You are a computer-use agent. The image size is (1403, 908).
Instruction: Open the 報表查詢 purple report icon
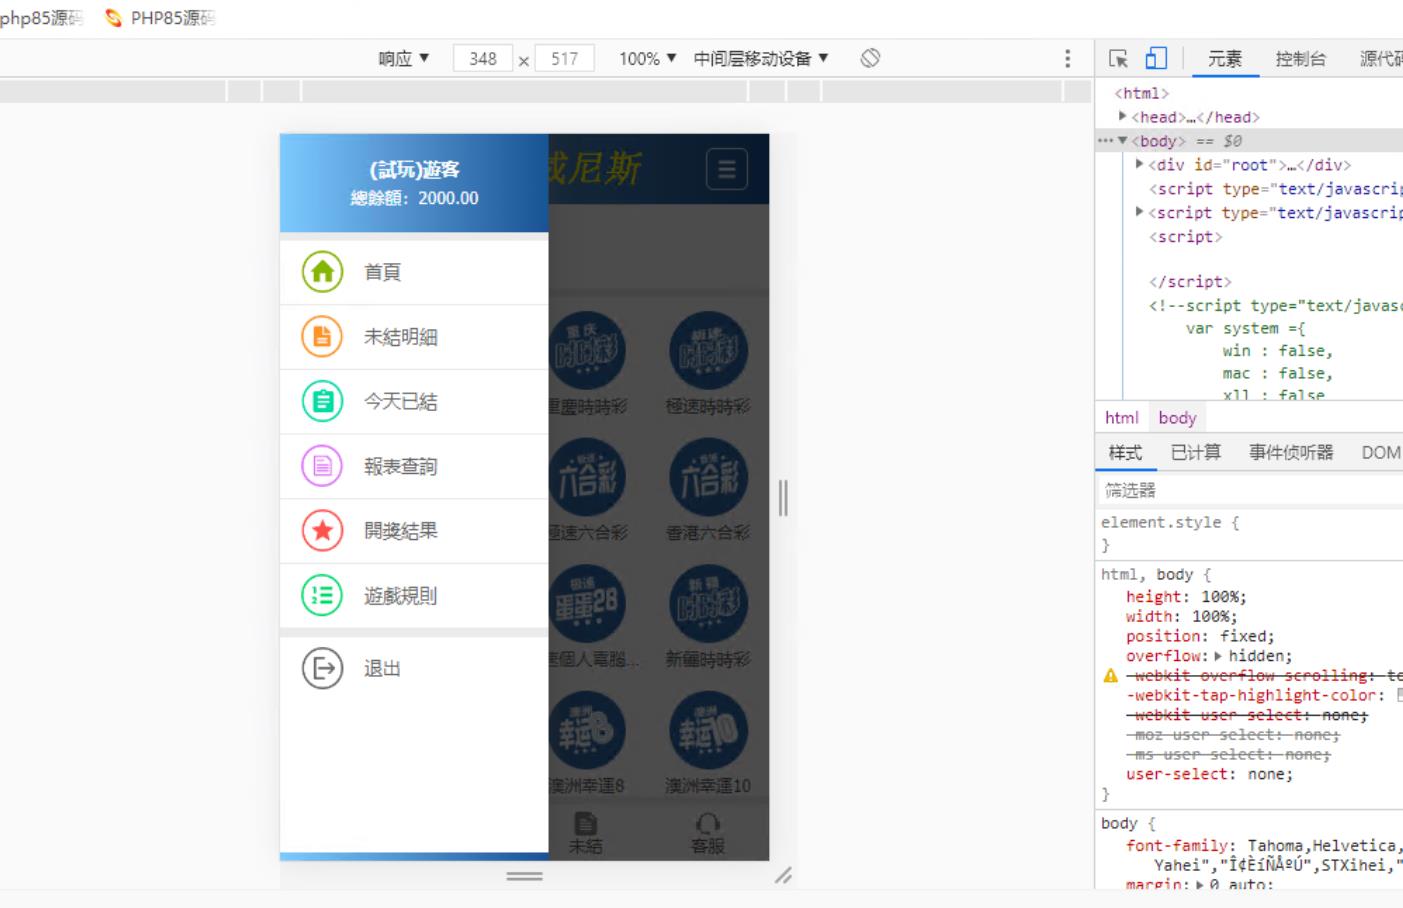tap(322, 466)
